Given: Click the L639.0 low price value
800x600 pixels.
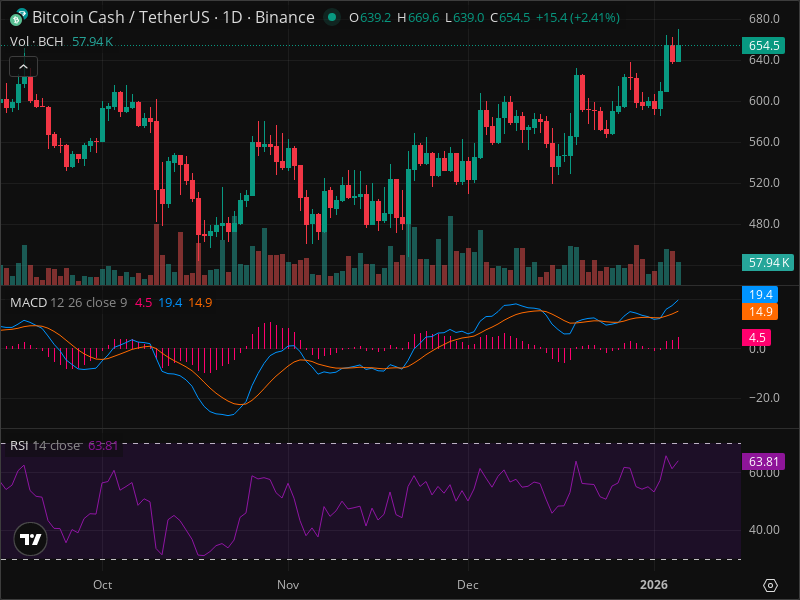Looking at the screenshot, I should tap(465, 18).
